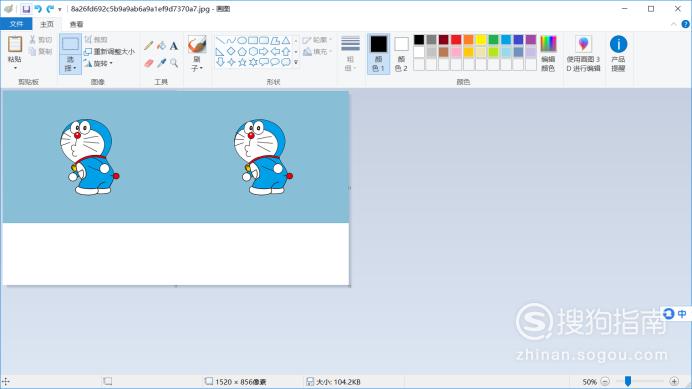Open the Customize Quick Access Toolbar arrow
This screenshot has width=692, height=389.
click(x=60, y=9)
